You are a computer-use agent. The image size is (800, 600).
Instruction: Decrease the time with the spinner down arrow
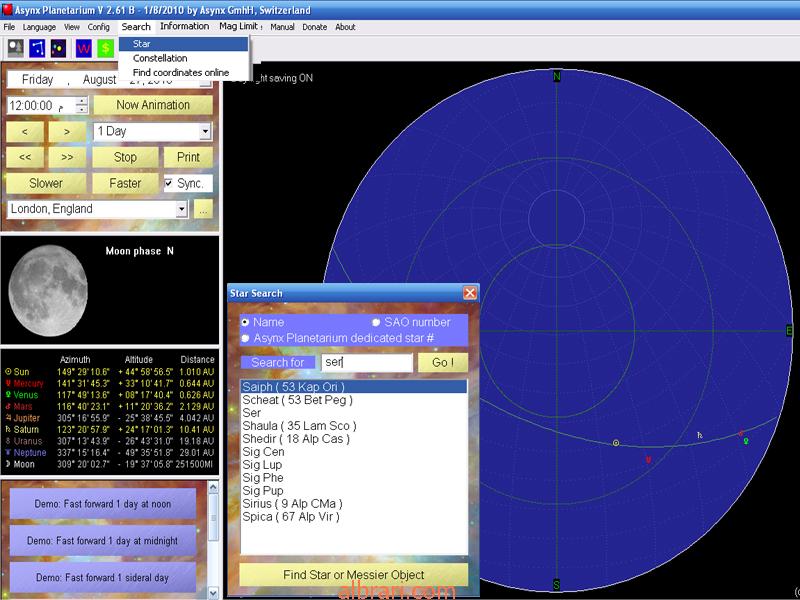82,110
